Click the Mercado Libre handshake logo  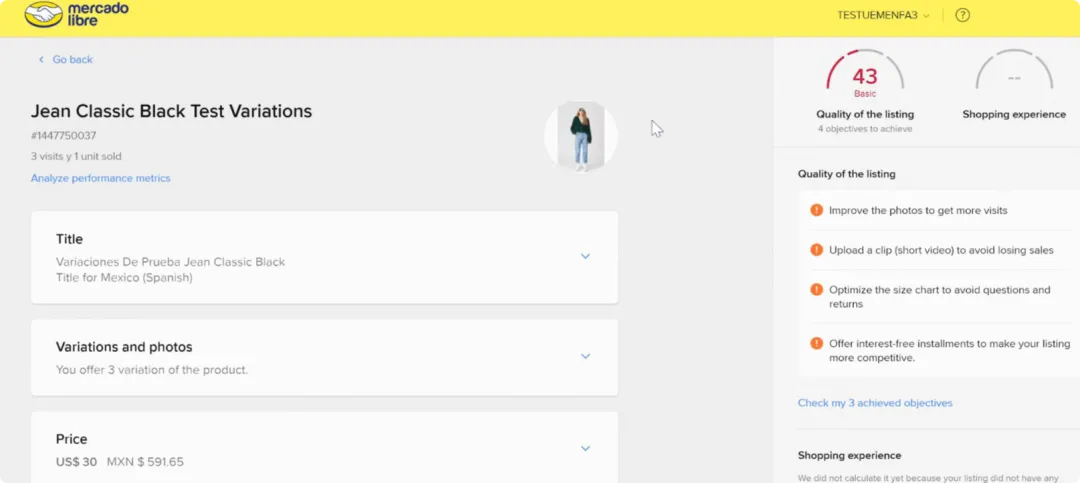pyautogui.click(x=43, y=15)
